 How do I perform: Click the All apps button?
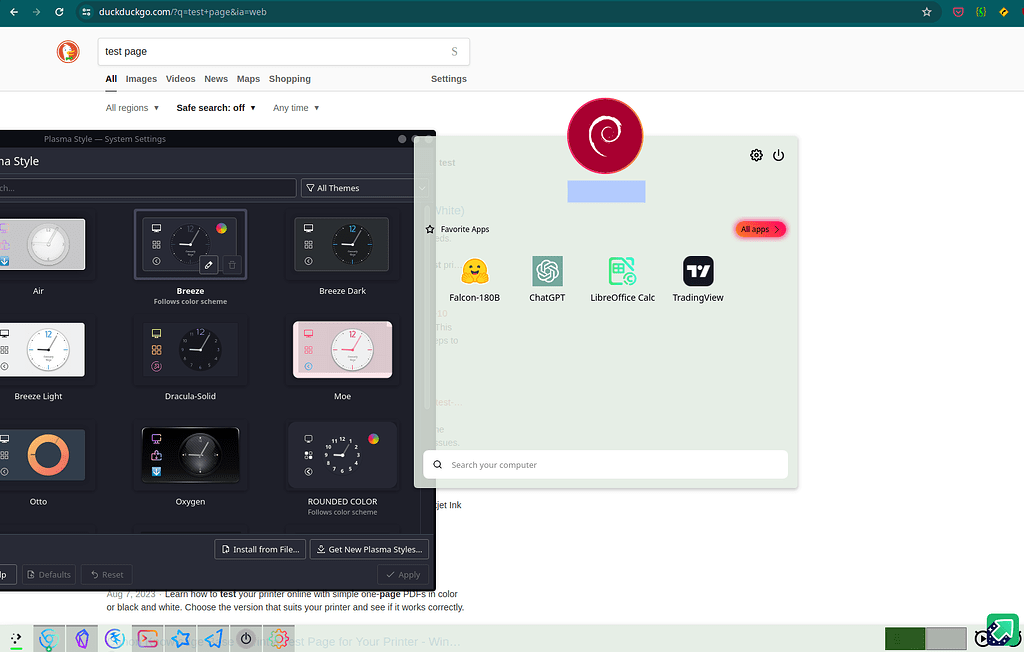[x=760, y=229]
